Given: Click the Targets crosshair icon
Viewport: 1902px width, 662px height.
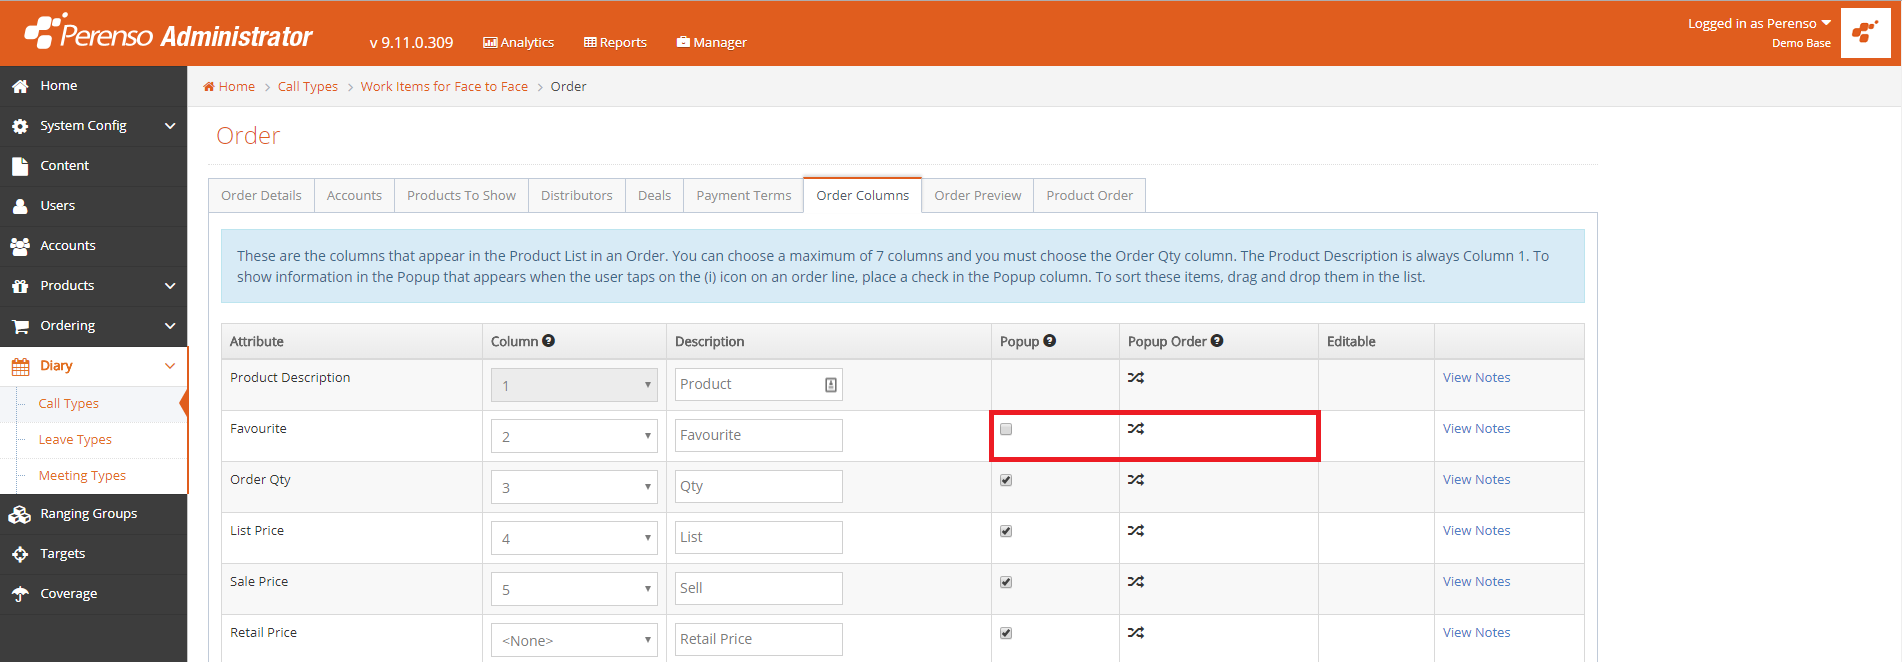Looking at the screenshot, I should 20,554.
